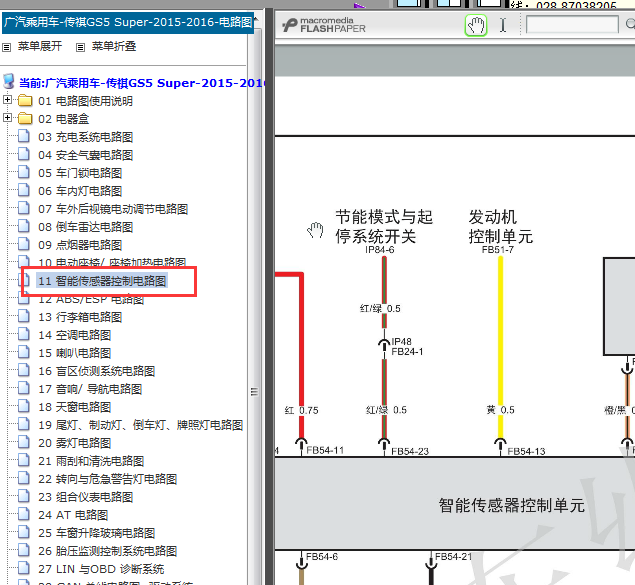The height and width of the screenshot is (585, 635).
Task: Open 09 点烟器电路图
Action: [80, 245]
